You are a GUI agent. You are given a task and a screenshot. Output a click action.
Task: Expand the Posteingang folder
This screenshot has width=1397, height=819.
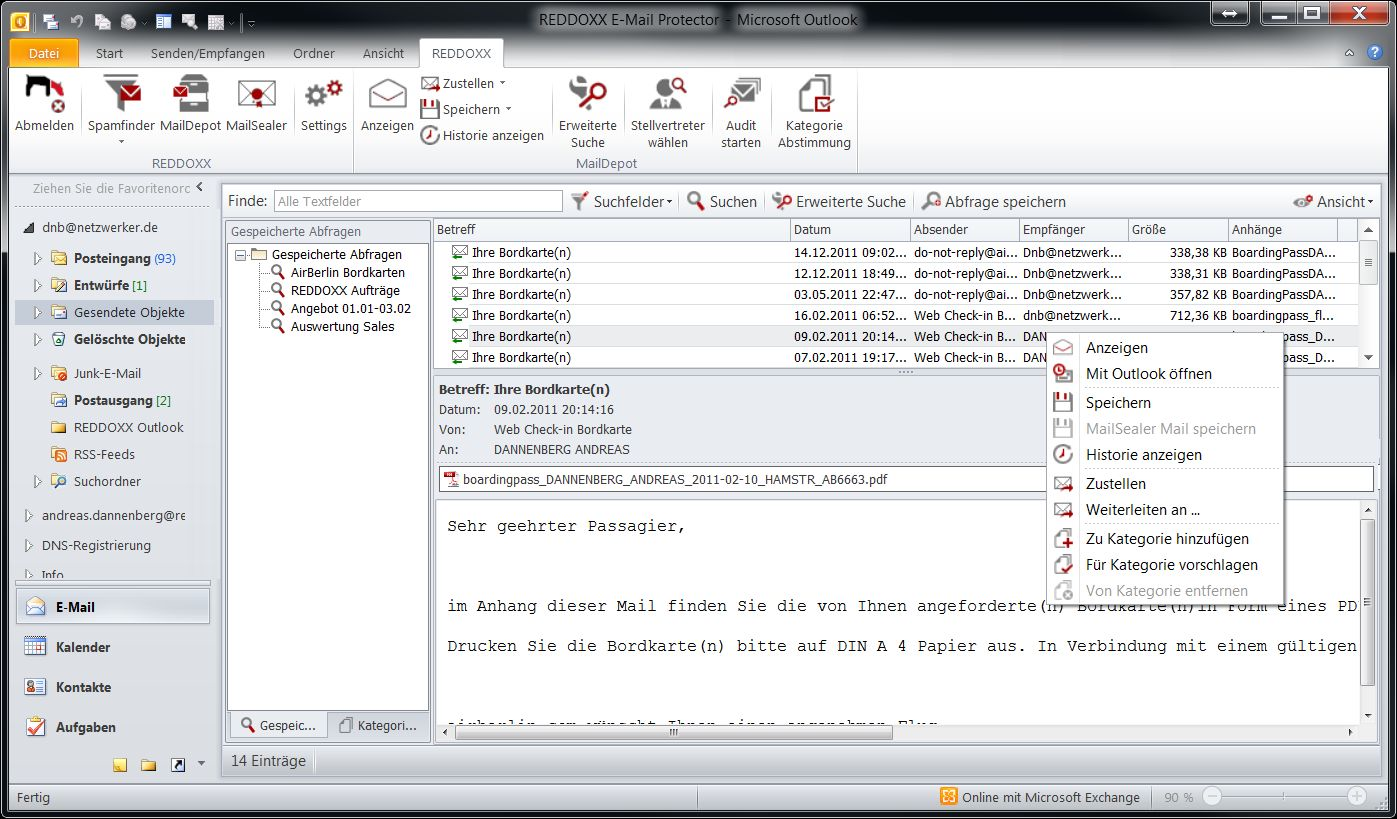[x=38, y=258]
